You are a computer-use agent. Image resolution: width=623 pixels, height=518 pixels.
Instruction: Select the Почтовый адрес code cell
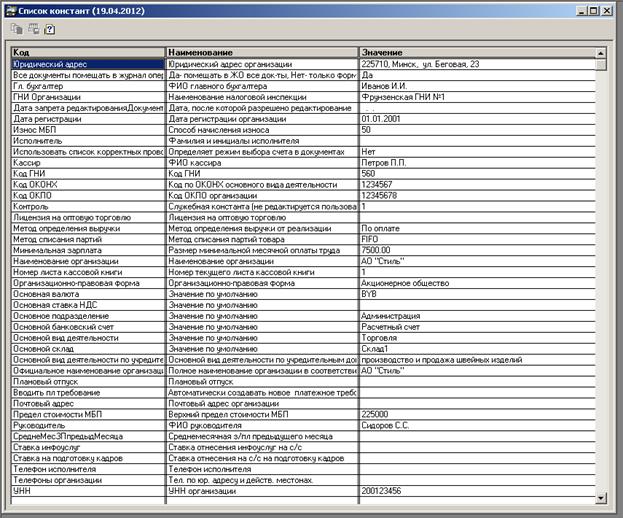tap(88, 404)
